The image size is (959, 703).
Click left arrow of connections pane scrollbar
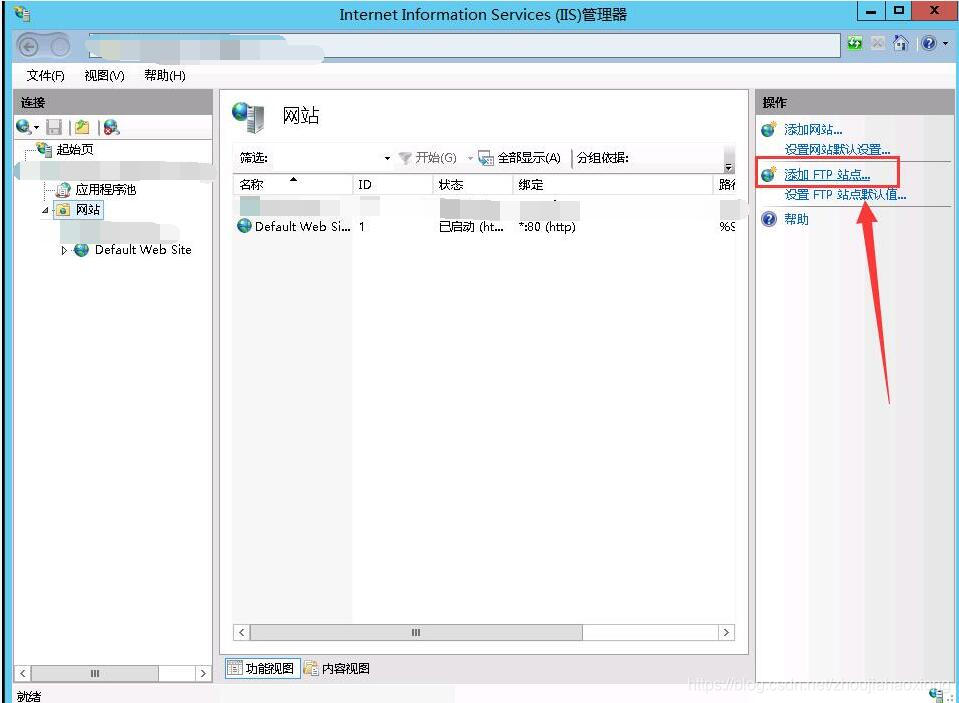(x=23, y=674)
